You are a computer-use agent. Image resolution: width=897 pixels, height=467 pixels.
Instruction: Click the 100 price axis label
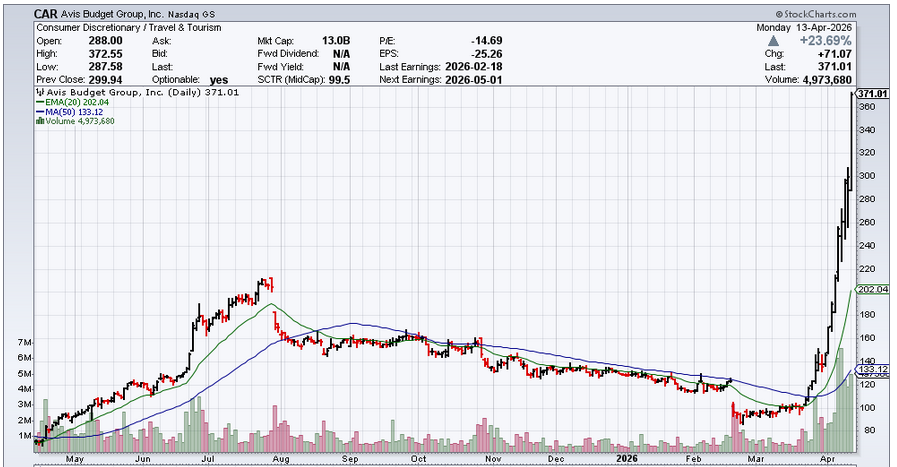(867, 407)
